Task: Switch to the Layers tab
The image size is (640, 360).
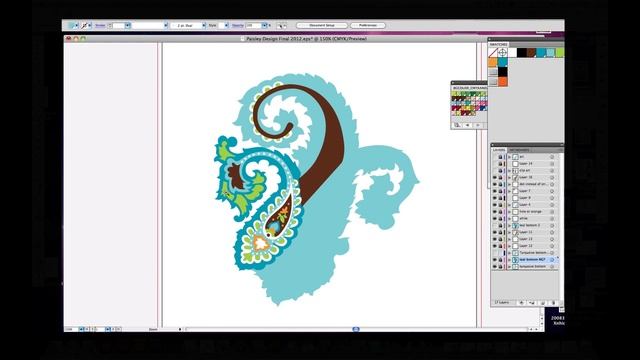Action: coord(498,150)
